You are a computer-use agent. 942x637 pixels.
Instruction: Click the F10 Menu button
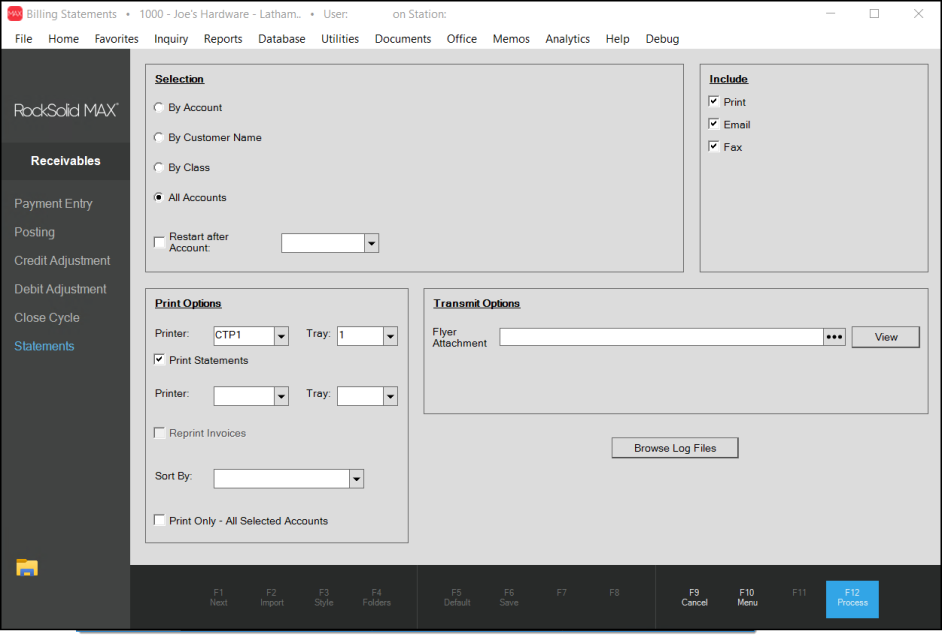coord(747,597)
